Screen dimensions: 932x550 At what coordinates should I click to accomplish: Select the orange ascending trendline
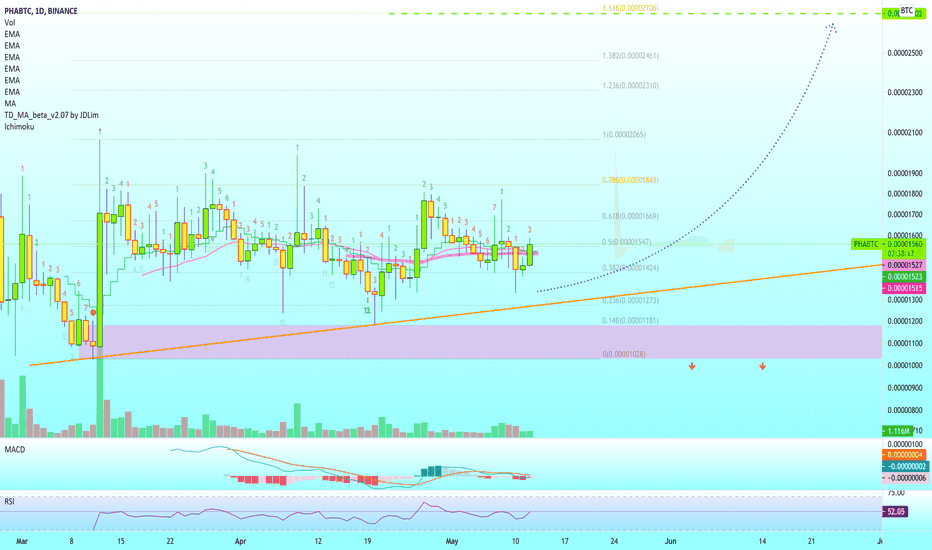(456, 315)
